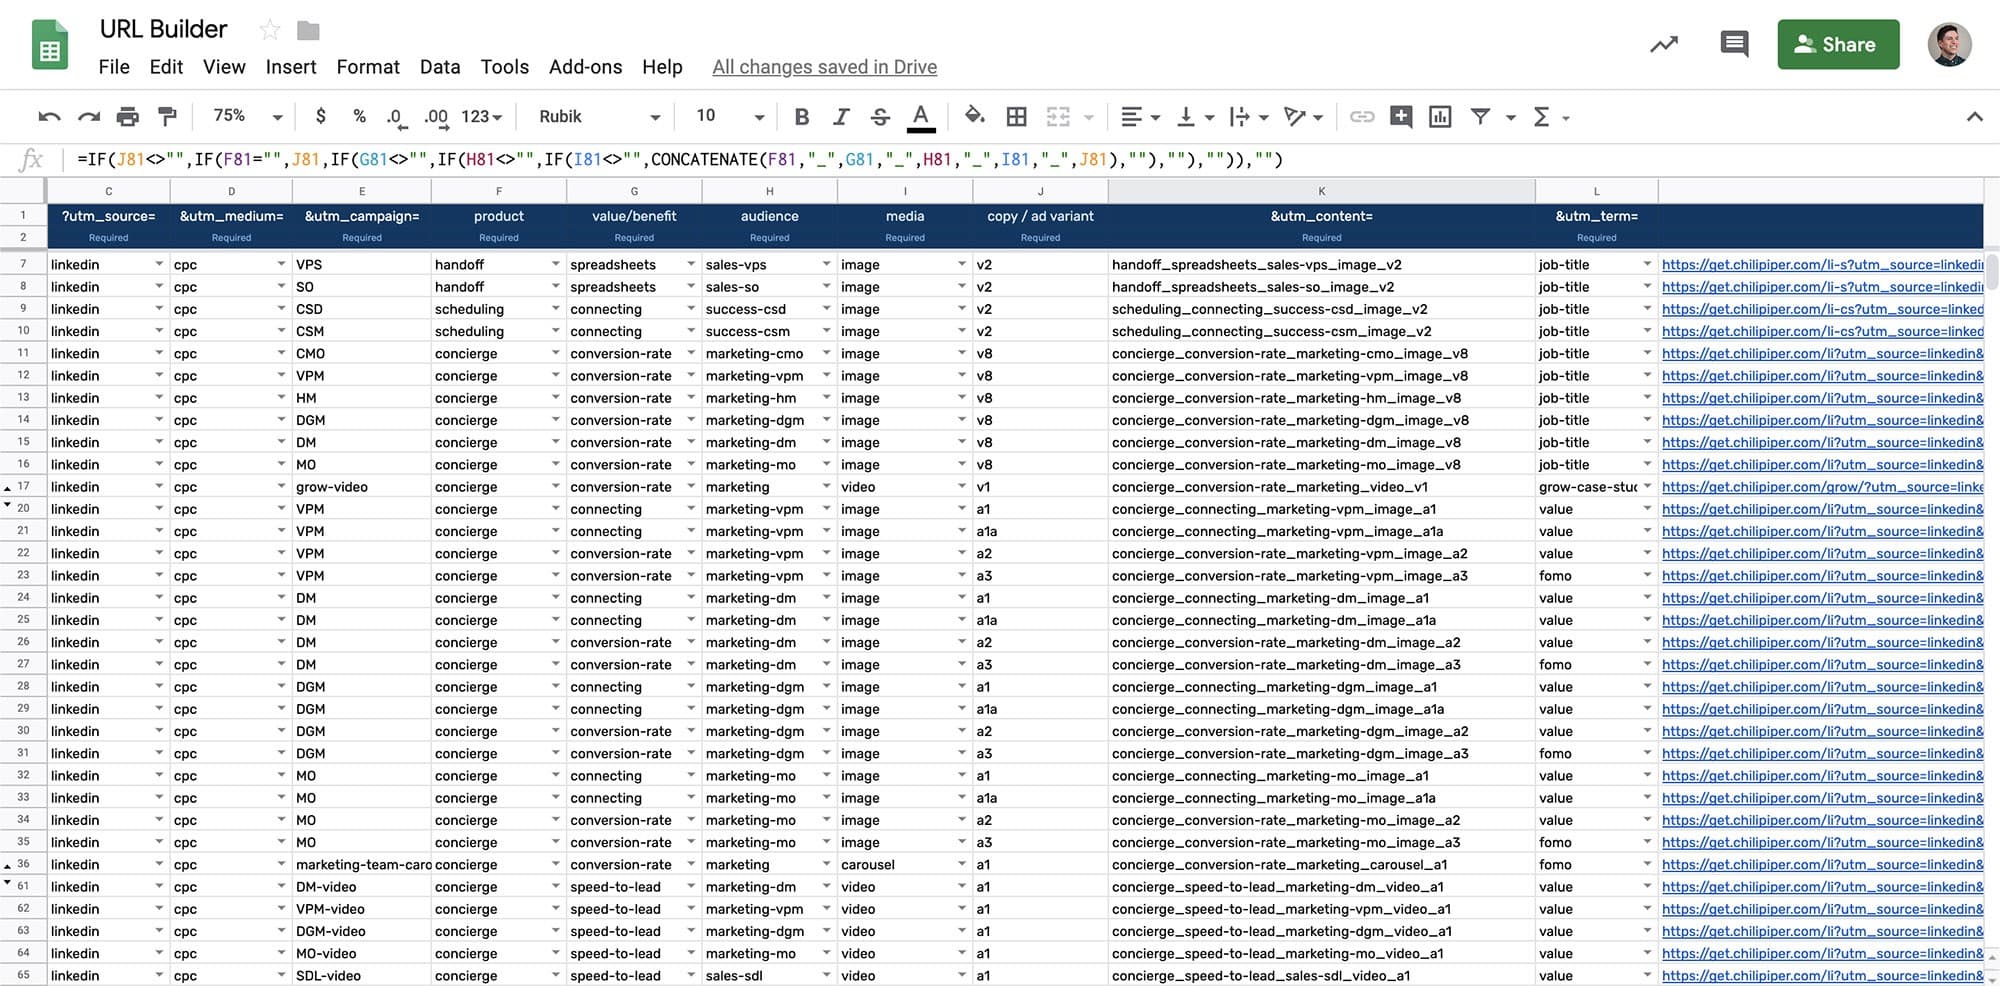Increase decimal places with the .00 button
2000x986 pixels.
coord(436,117)
